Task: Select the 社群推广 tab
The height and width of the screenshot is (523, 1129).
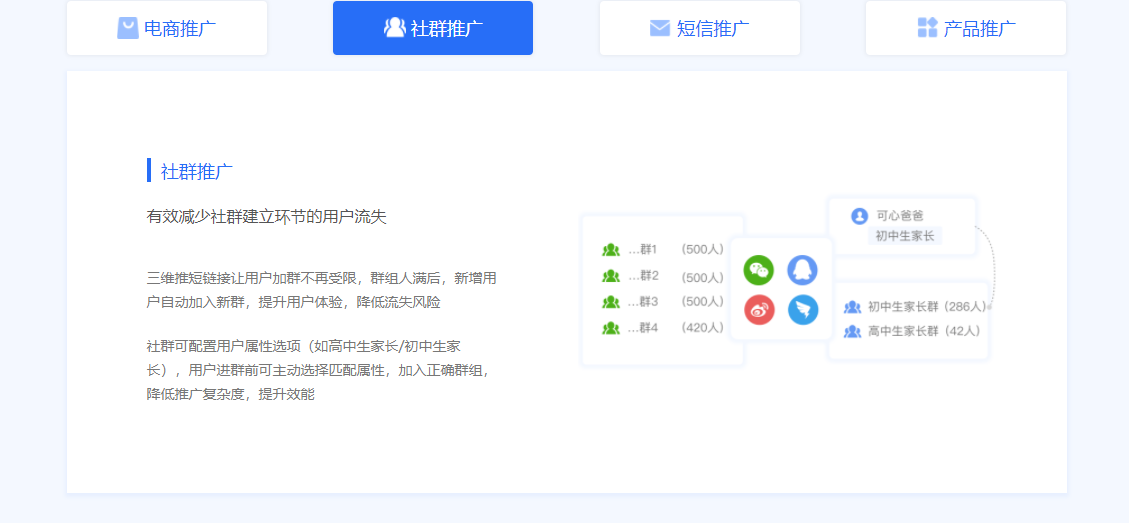Action: click(x=433, y=28)
